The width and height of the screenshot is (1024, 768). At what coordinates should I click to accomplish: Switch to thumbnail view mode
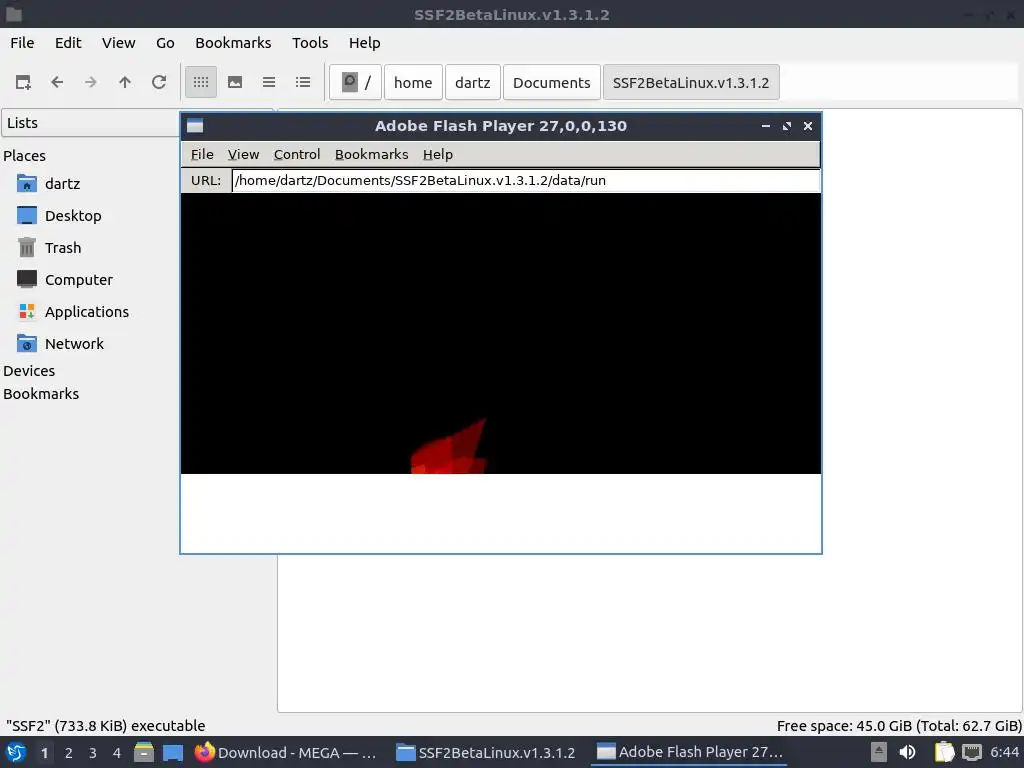235,82
